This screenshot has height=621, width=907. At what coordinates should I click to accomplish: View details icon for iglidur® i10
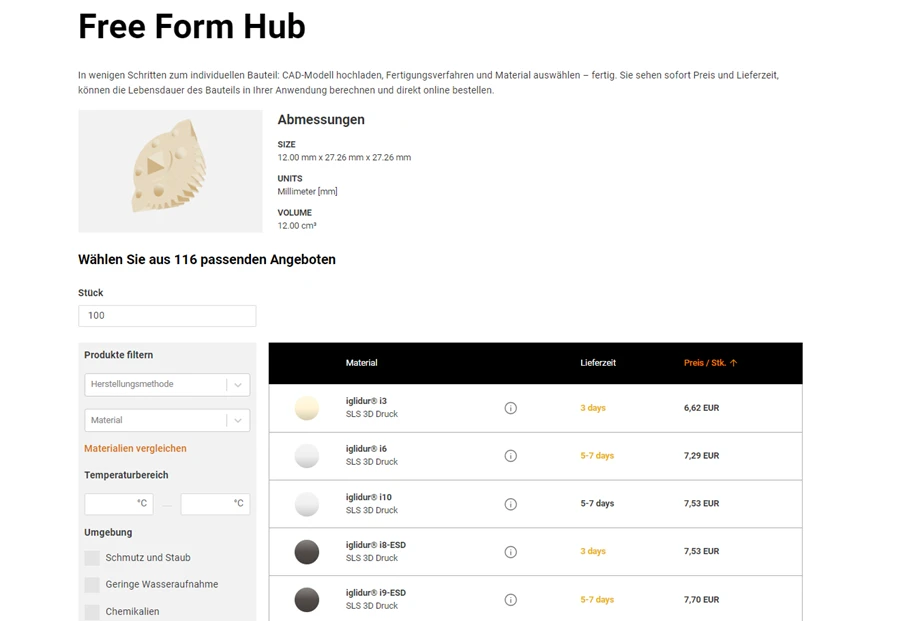(x=510, y=504)
